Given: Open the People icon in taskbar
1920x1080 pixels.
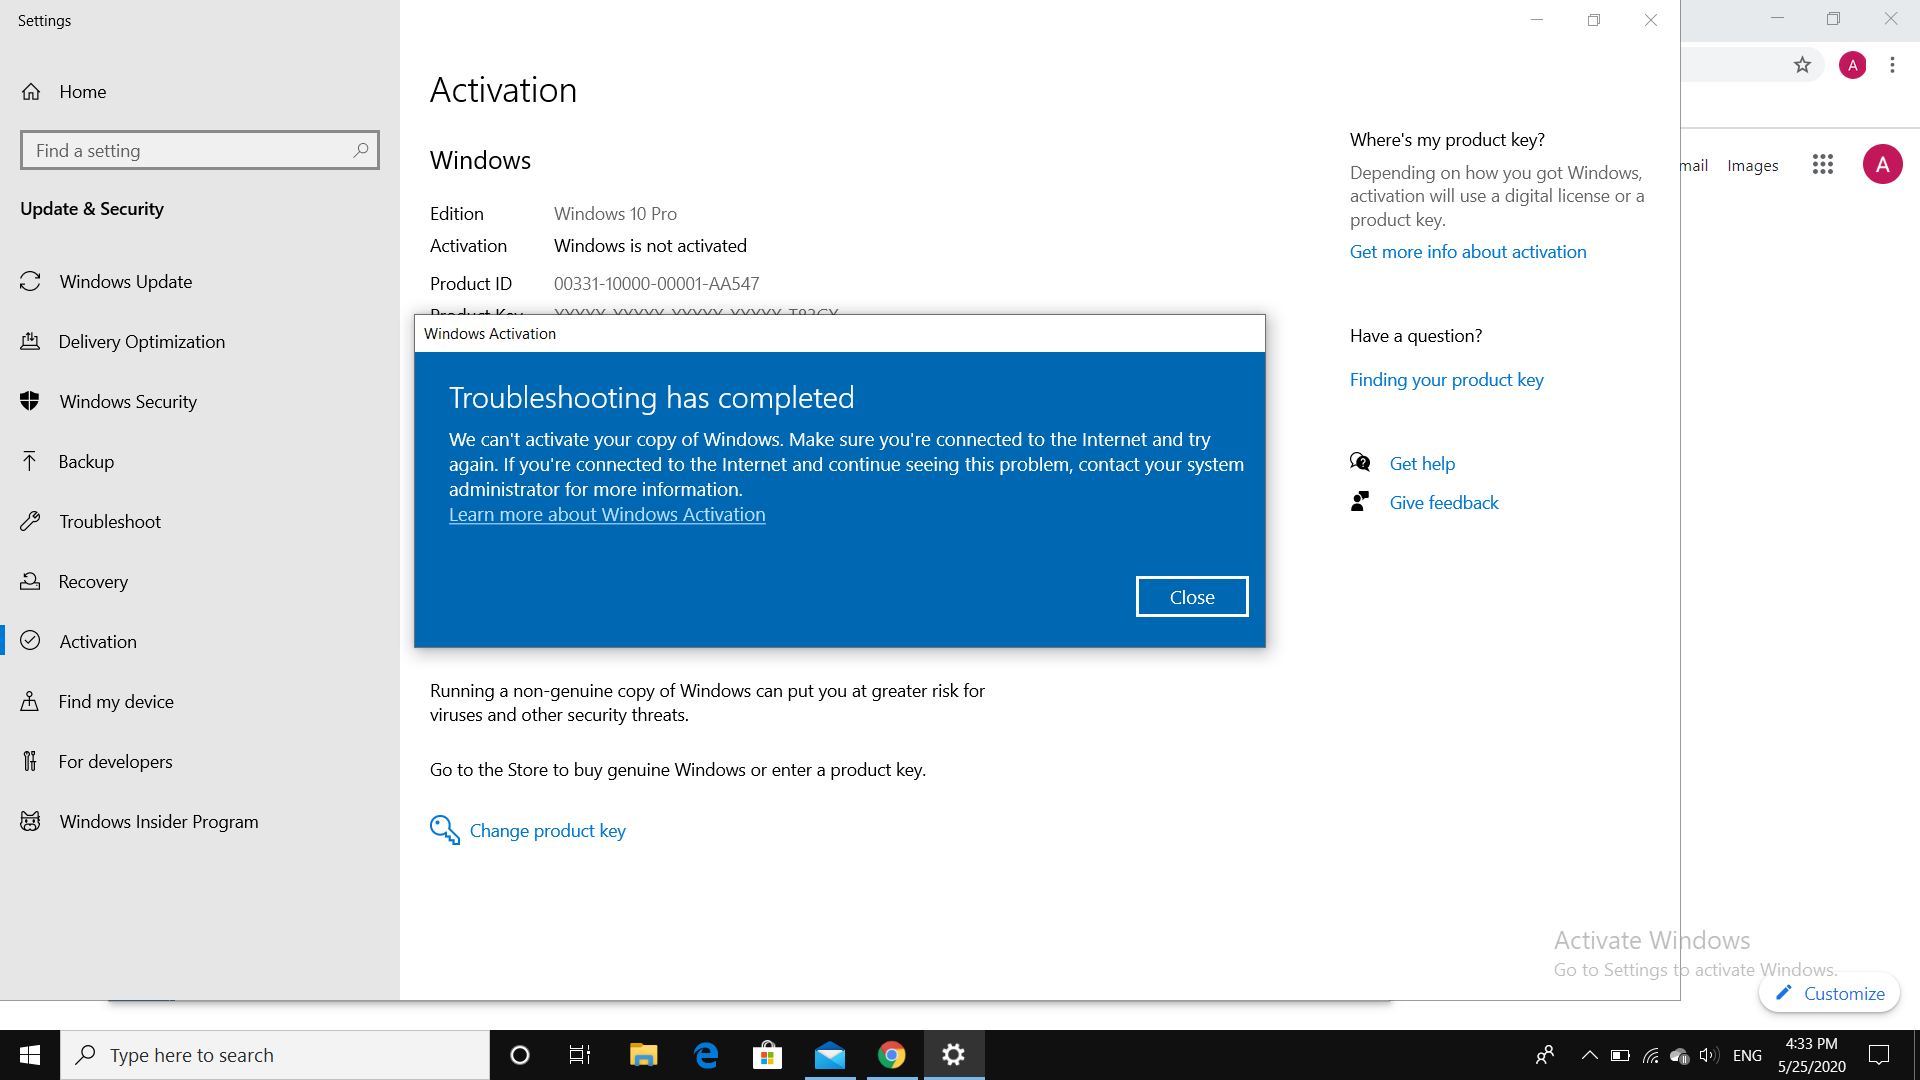Looking at the screenshot, I should 1545,1055.
